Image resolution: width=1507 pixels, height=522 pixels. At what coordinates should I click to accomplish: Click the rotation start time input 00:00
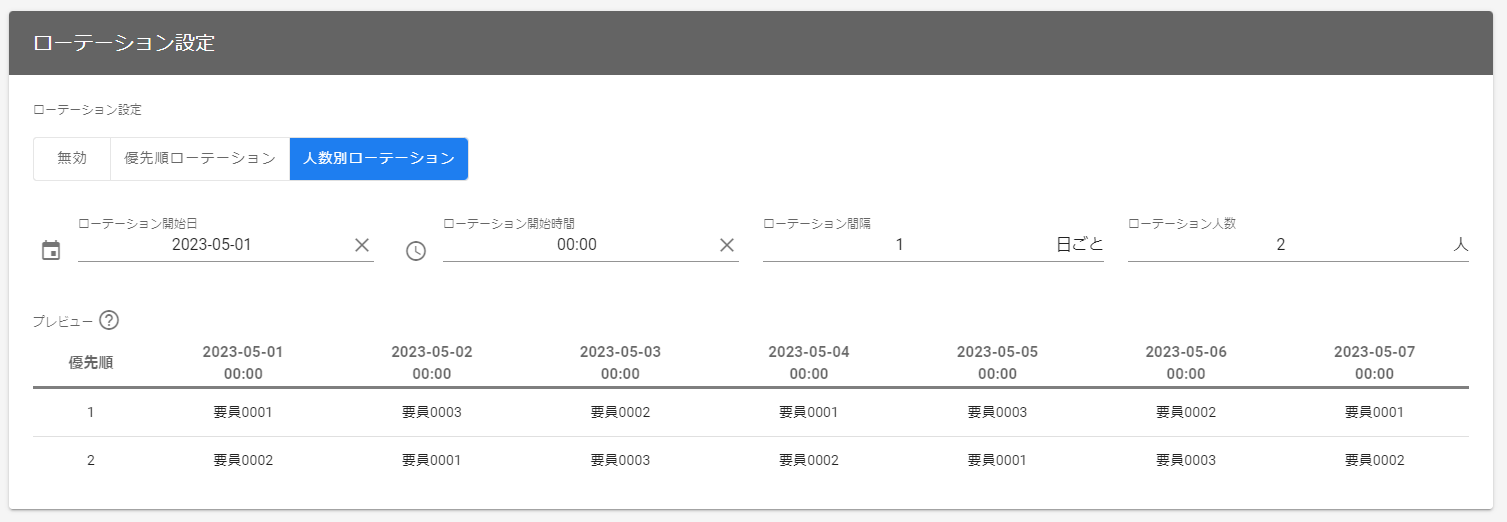(x=577, y=245)
